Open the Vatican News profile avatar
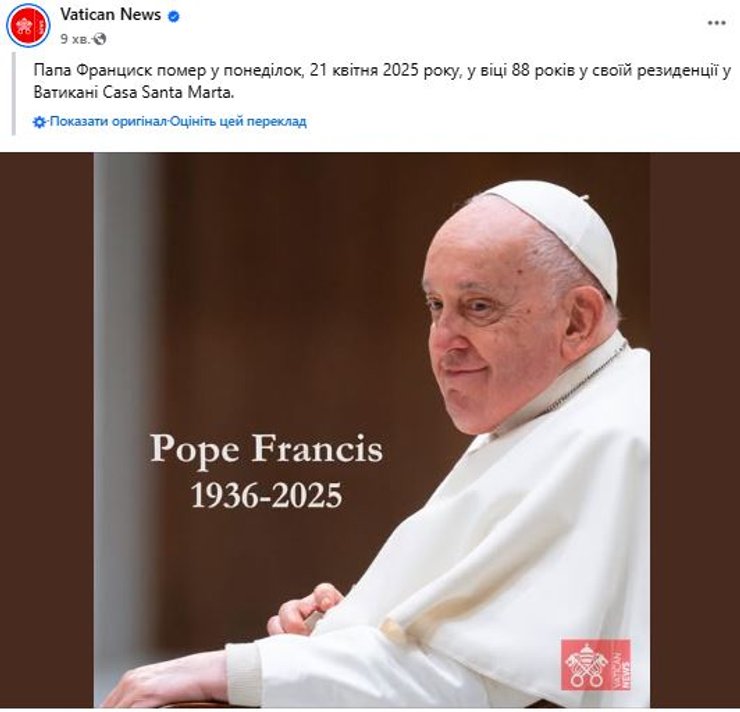The width and height of the screenshot is (740, 712). [28, 26]
